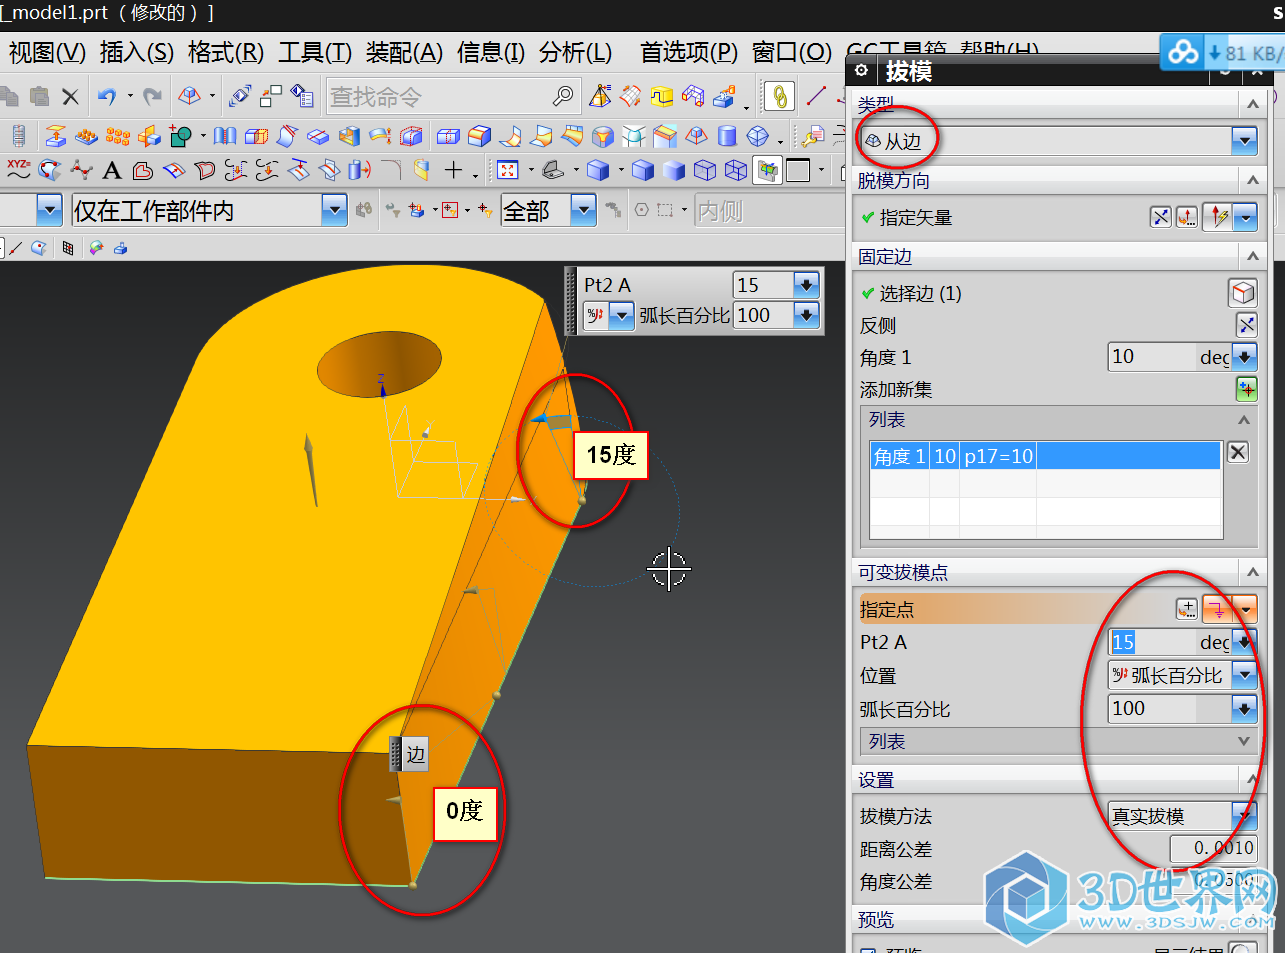Click the paste clipboard icon
Screen dimensions: 1285x953
point(39,96)
